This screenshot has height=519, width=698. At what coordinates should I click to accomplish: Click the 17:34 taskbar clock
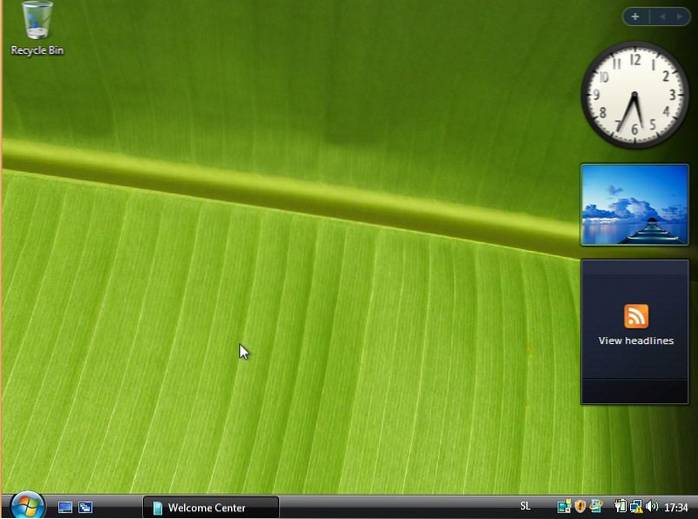[x=677, y=507]
